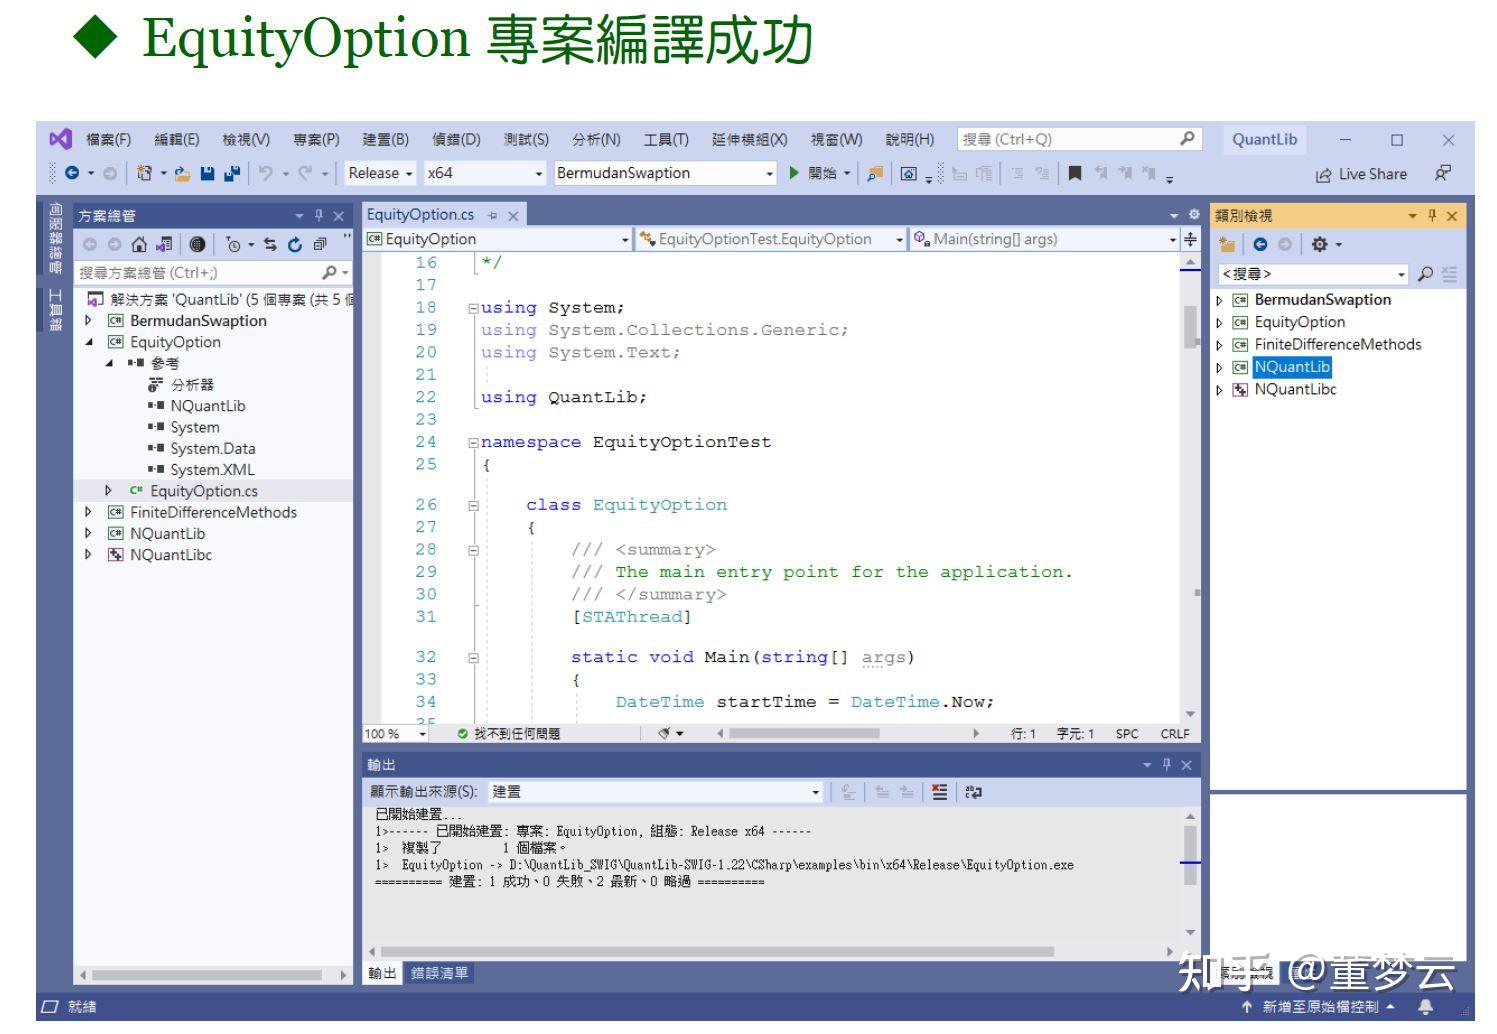
Task: Toggle auto-hide pin on Output panel
Action: 1166,765
